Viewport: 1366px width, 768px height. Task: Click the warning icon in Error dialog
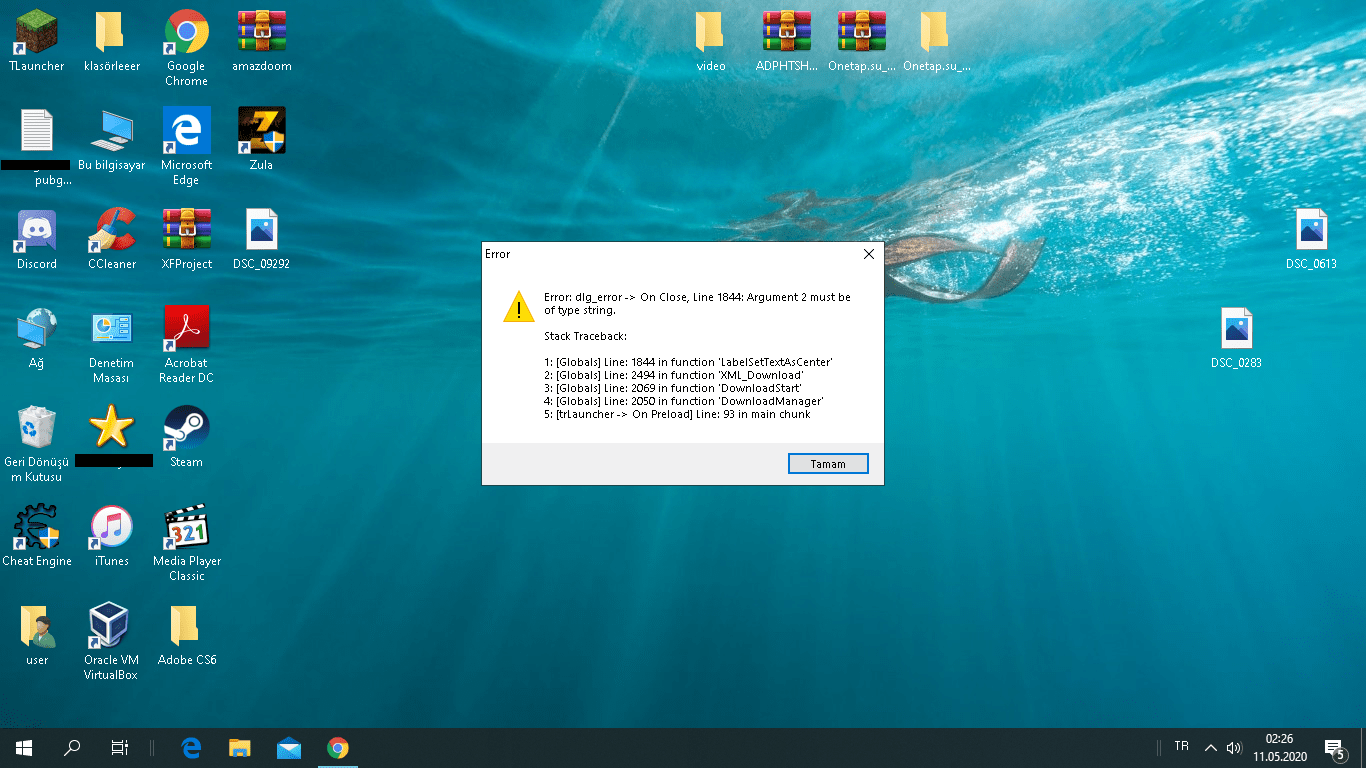pyautogui.click(x=518, y=306)
